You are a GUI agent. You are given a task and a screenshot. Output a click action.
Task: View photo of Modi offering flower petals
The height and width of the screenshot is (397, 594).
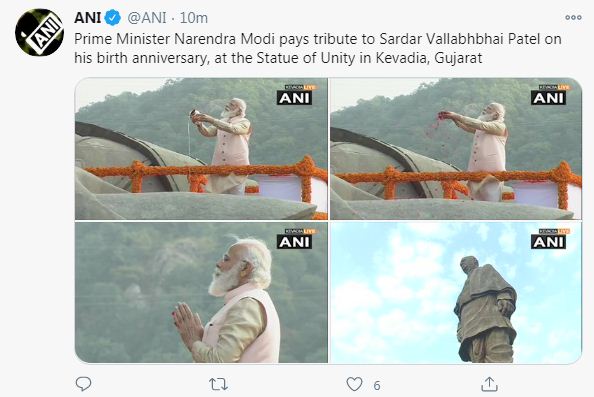pos(456,148)
